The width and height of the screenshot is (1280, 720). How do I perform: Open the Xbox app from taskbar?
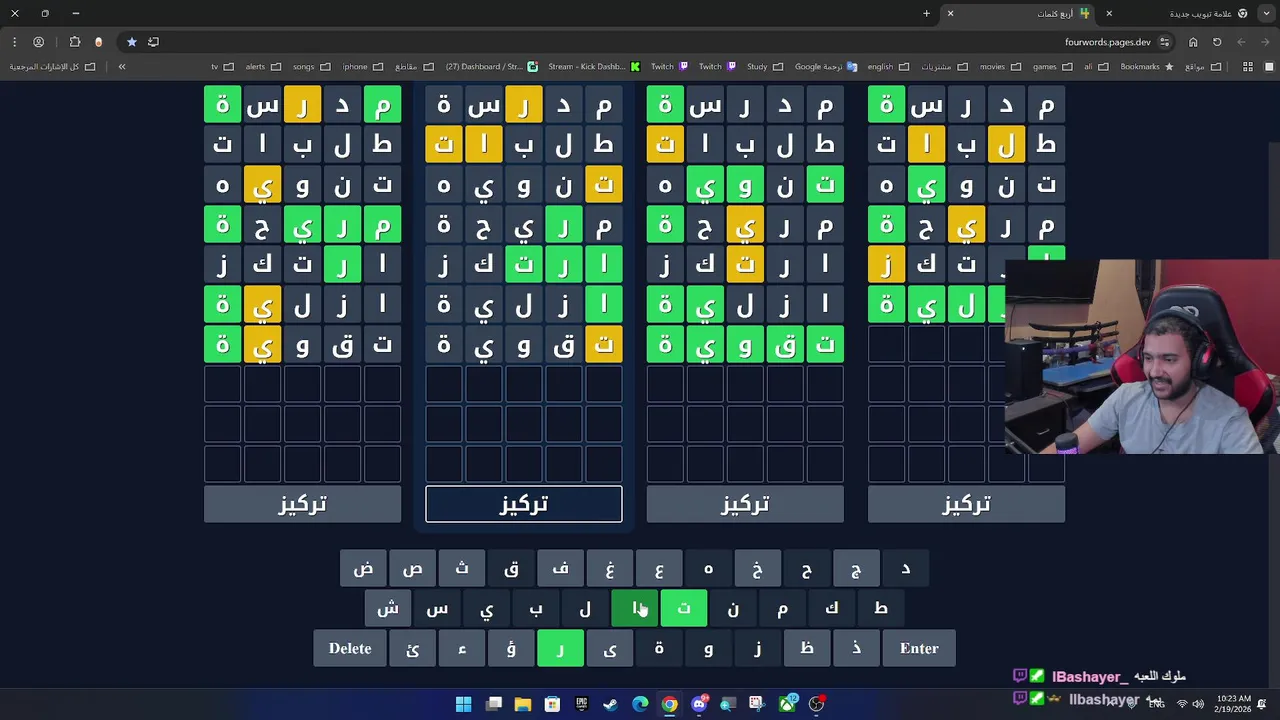coord(787,704)
